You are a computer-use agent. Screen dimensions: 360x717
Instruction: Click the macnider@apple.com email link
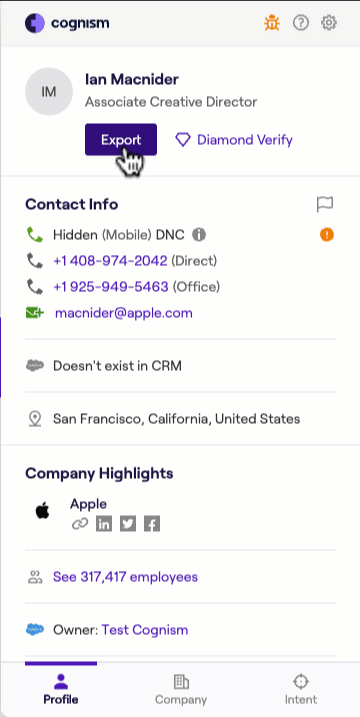tap(124, 313)
